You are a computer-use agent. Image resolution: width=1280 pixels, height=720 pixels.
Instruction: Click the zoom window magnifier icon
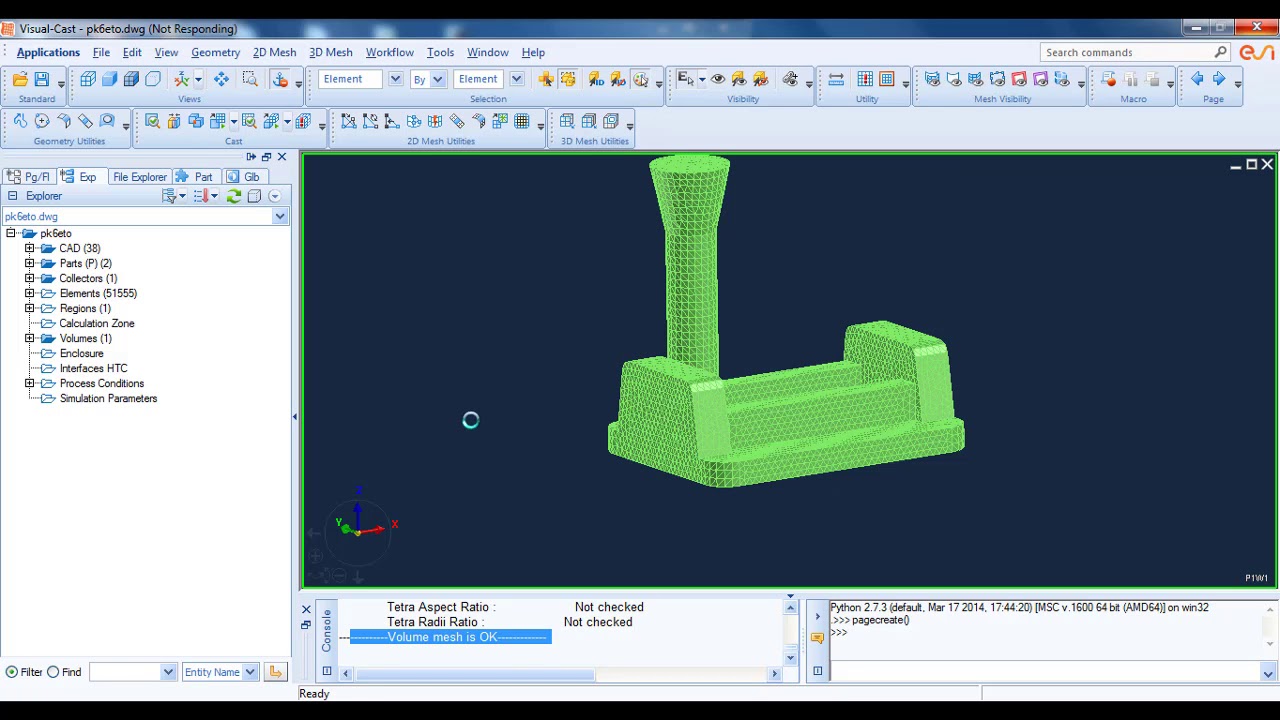(250, 79)
